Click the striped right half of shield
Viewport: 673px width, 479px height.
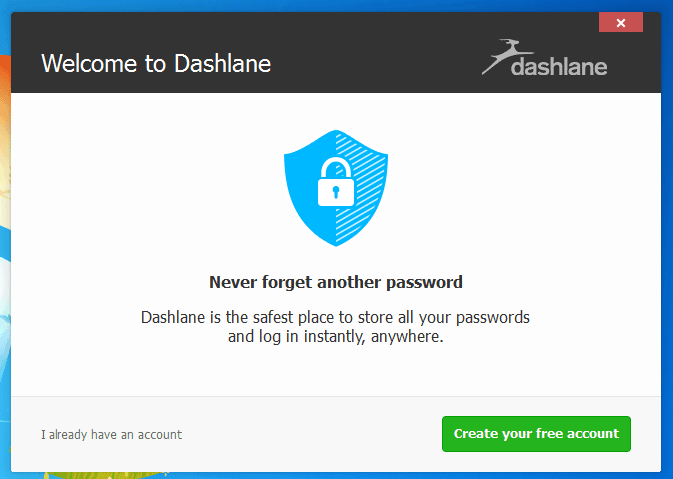click(x=361, y=189)
